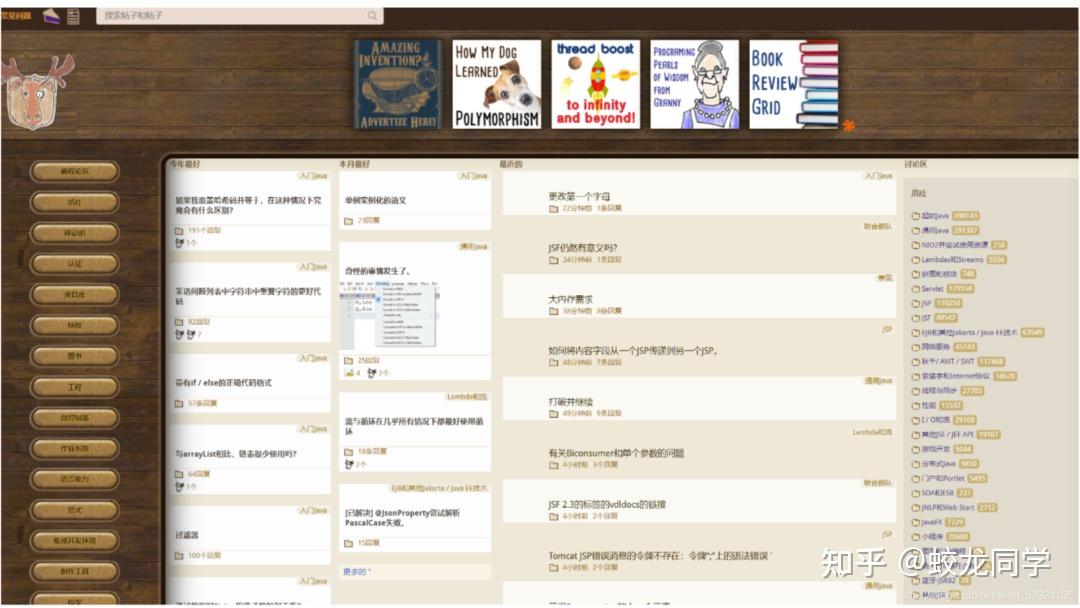
Task: Select 编程论坛 from the left sidebar
Action: (73, 170)
